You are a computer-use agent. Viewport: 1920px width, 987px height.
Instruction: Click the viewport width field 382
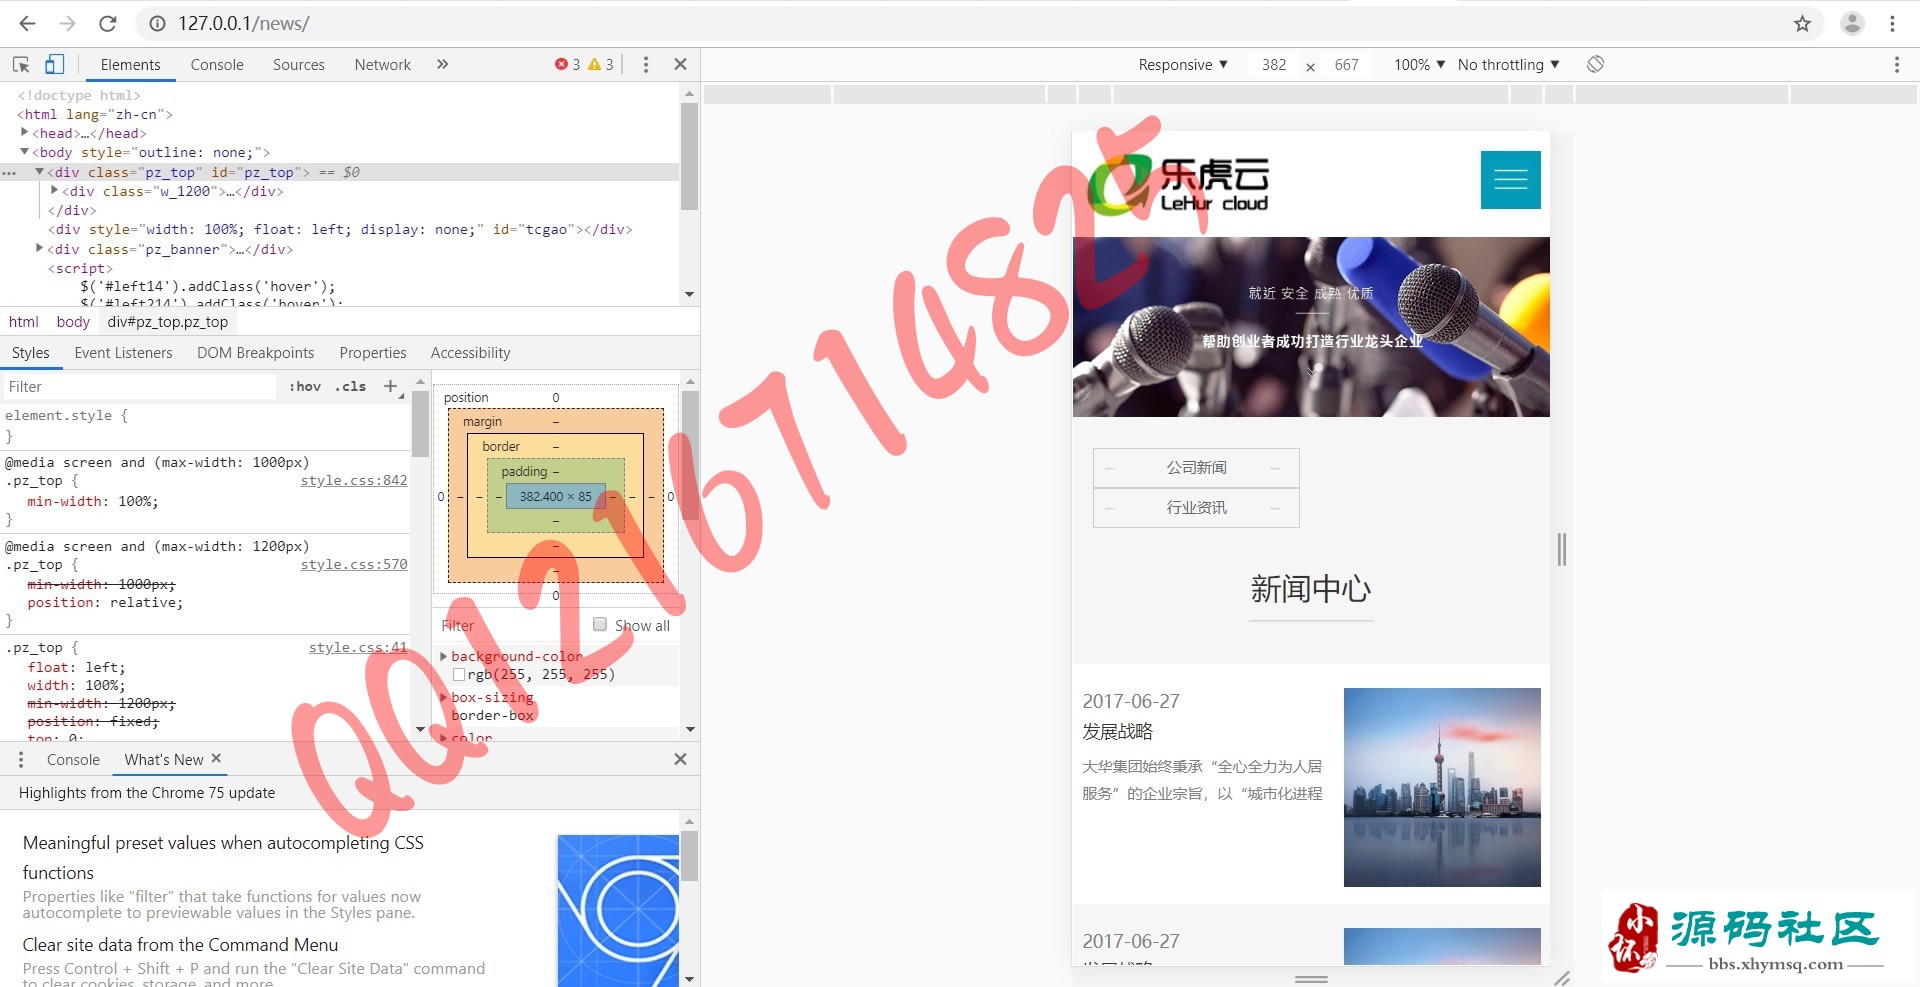(1274, 65)
